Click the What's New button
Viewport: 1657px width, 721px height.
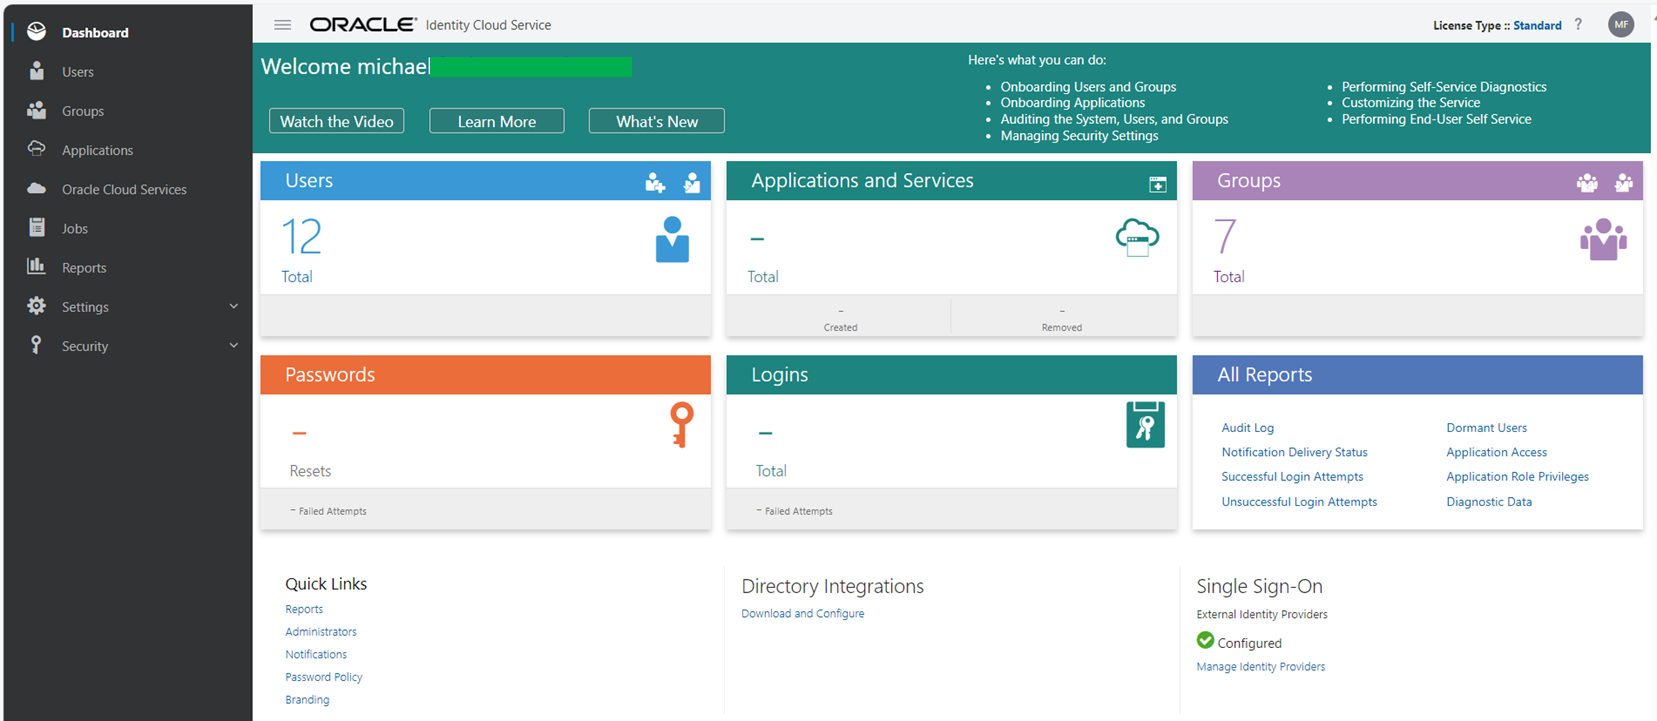click(x=657, y=121)
